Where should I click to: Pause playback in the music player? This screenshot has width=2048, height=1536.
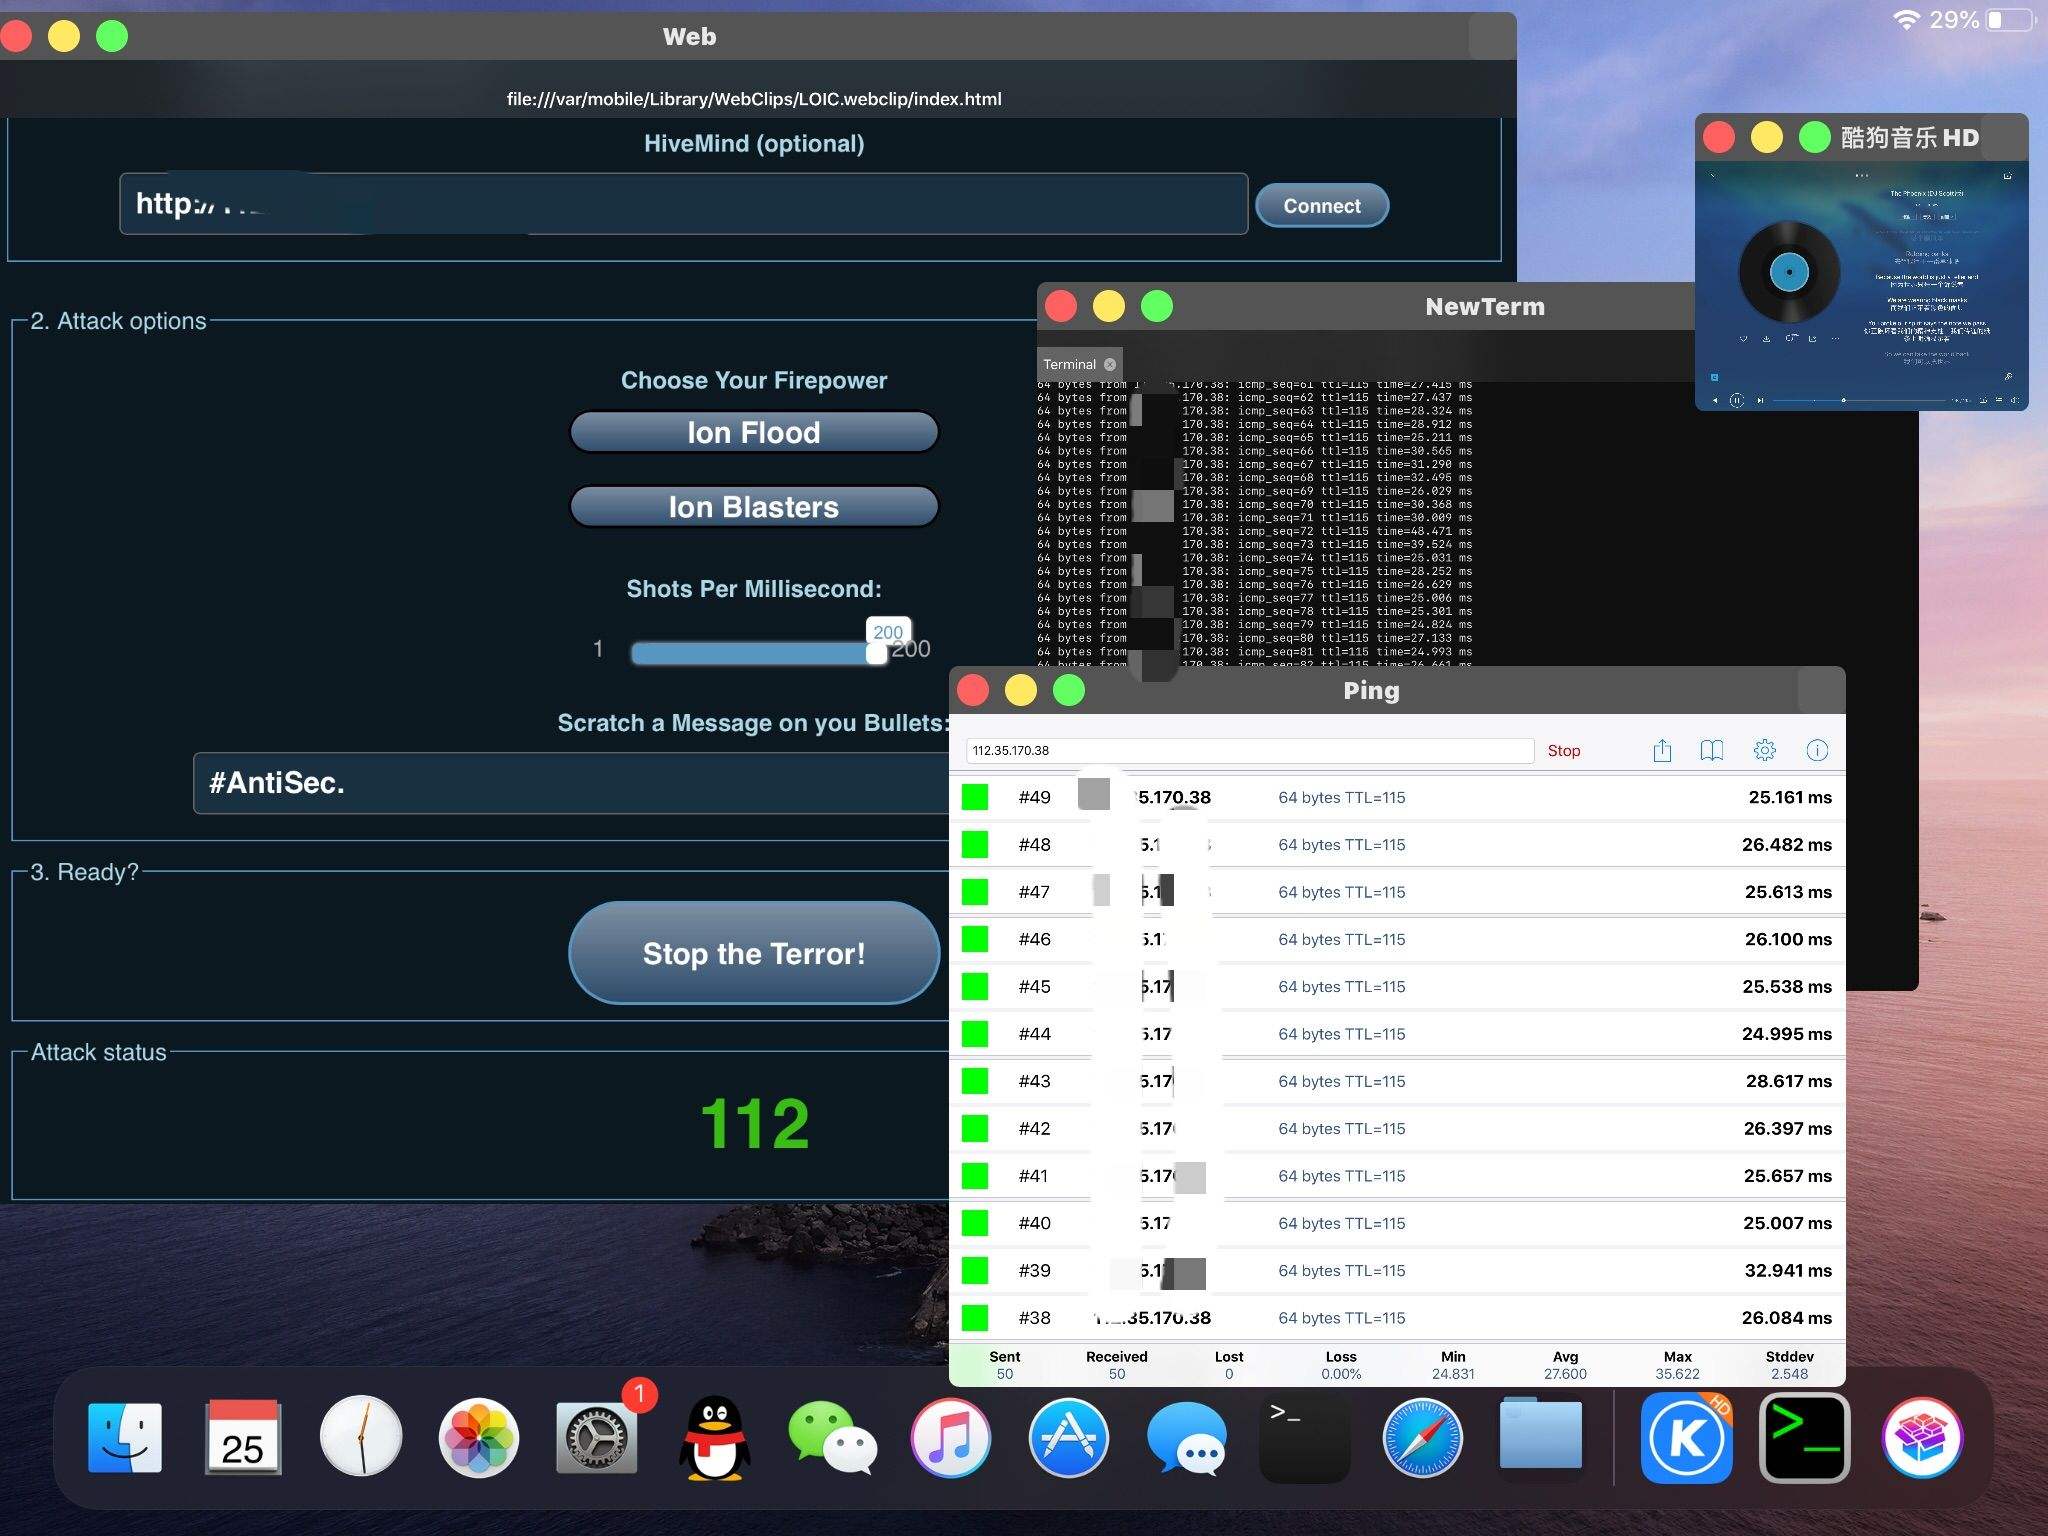pyautogui.click(x=1737, y=400)
